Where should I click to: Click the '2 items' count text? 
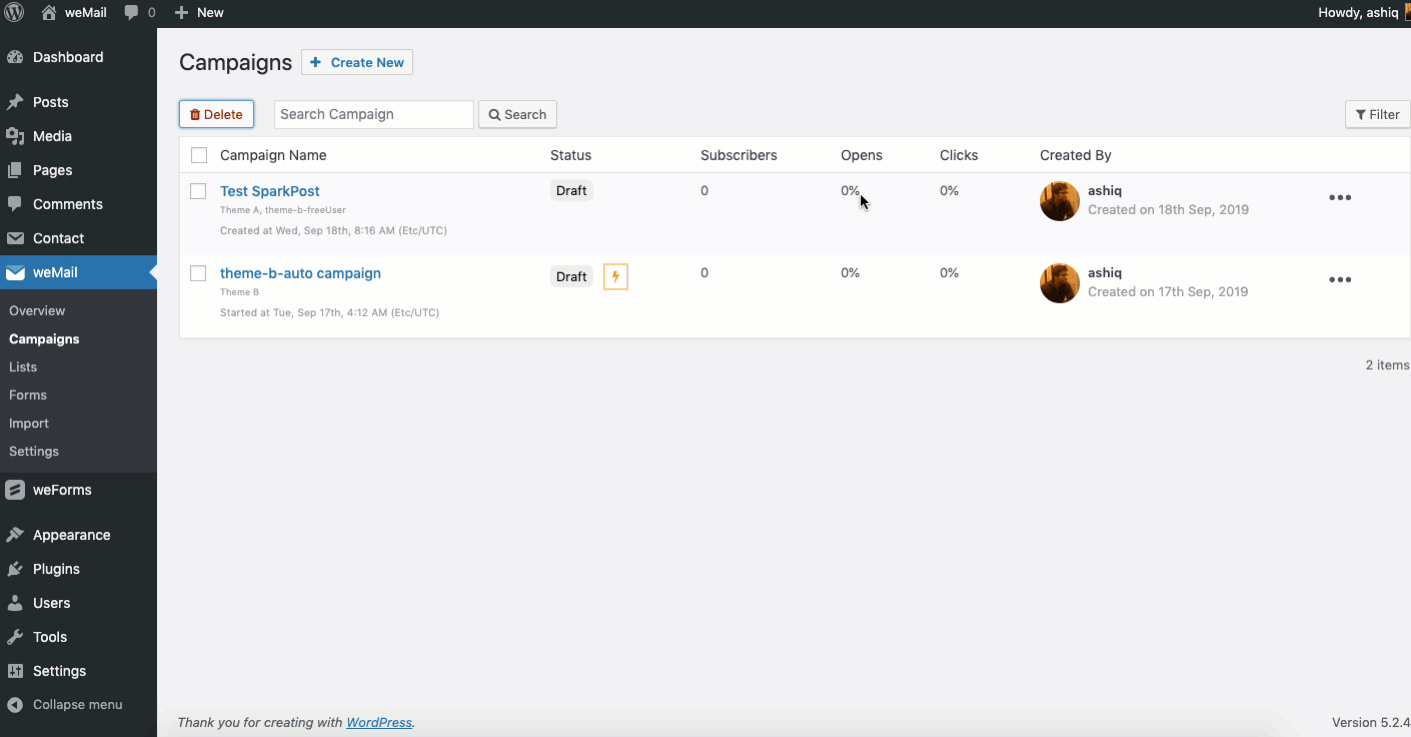click(x=1387, y=365)
